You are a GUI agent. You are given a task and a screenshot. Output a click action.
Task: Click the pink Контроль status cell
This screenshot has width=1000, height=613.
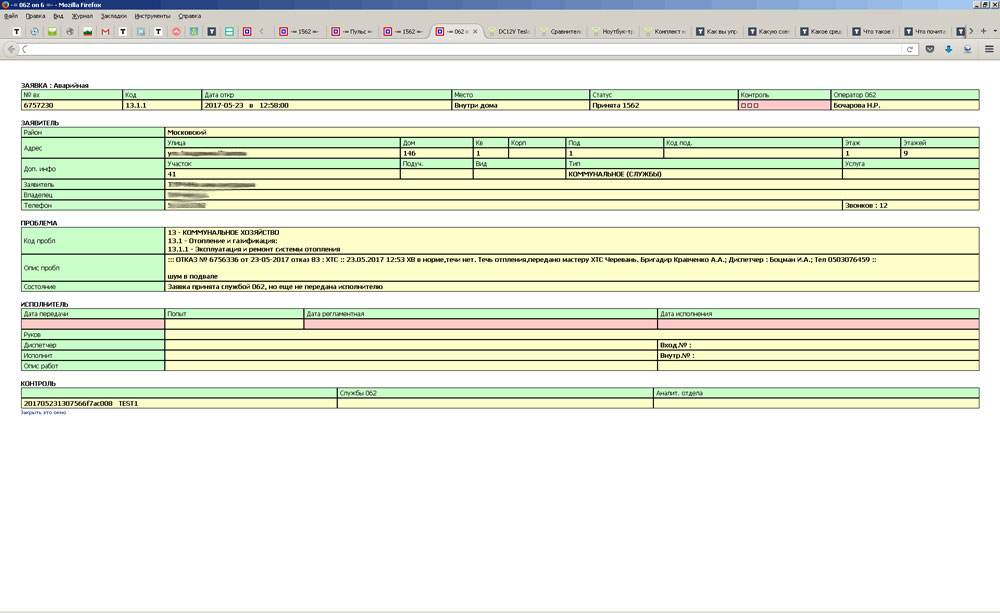[x=784, y=105]
